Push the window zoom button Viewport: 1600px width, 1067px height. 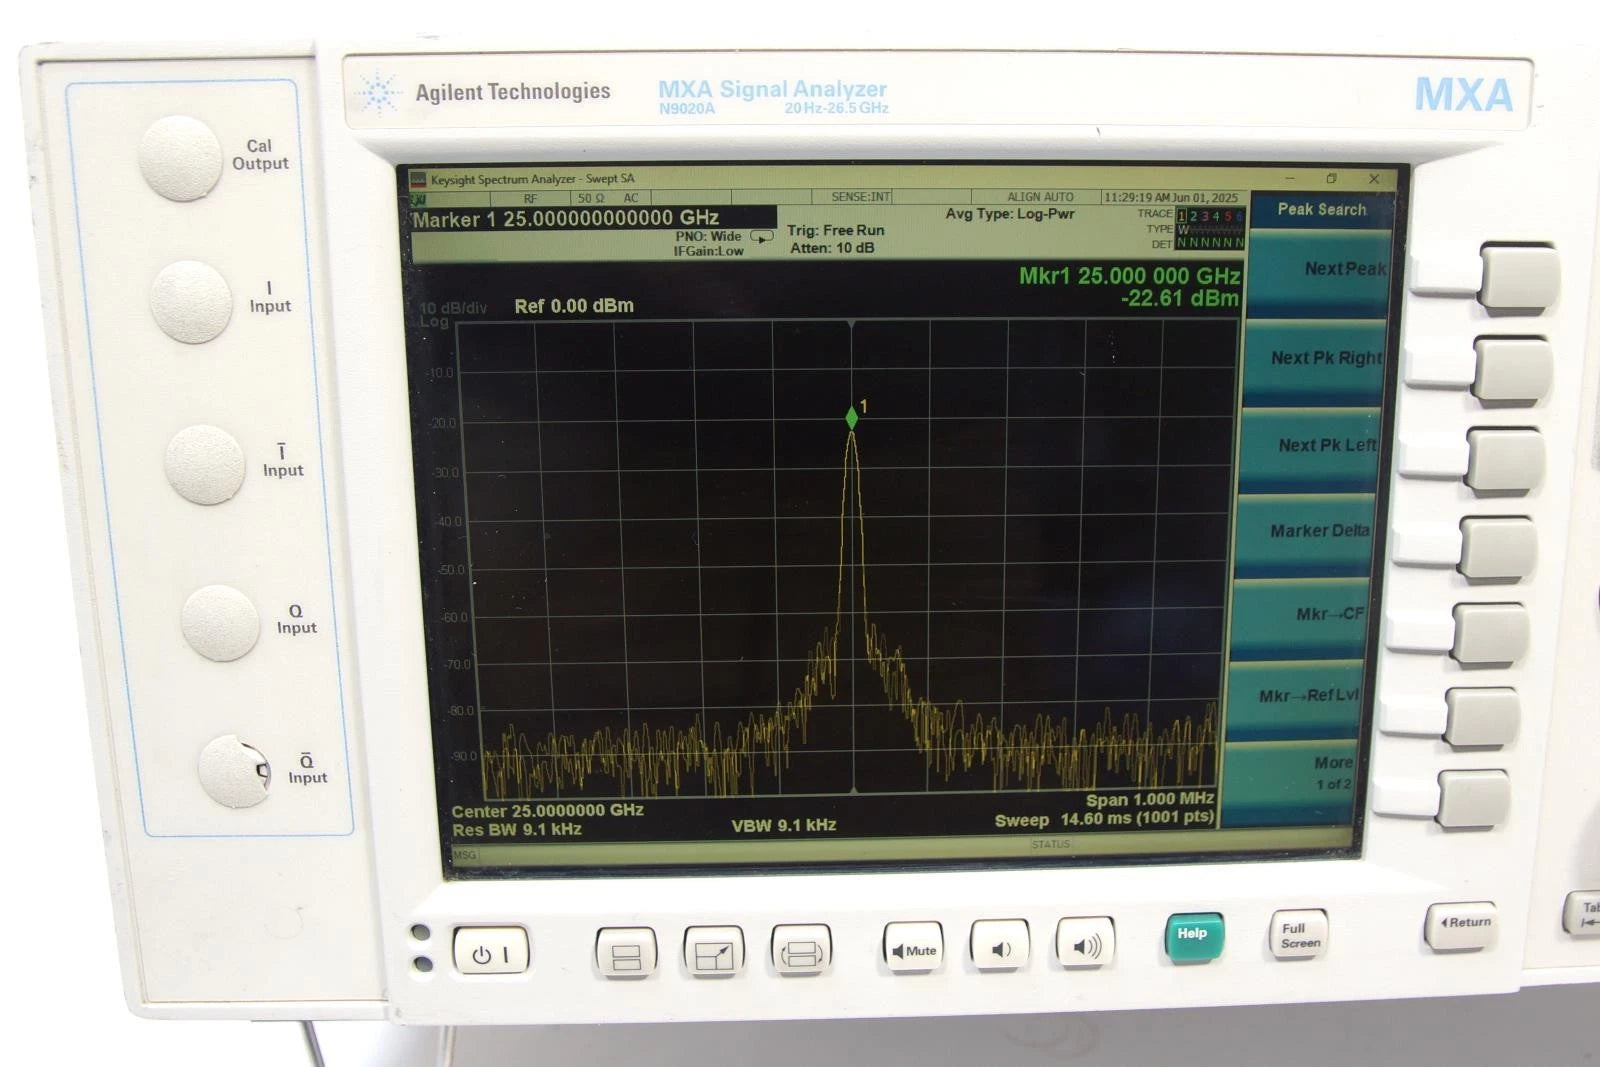coord(714,951)
